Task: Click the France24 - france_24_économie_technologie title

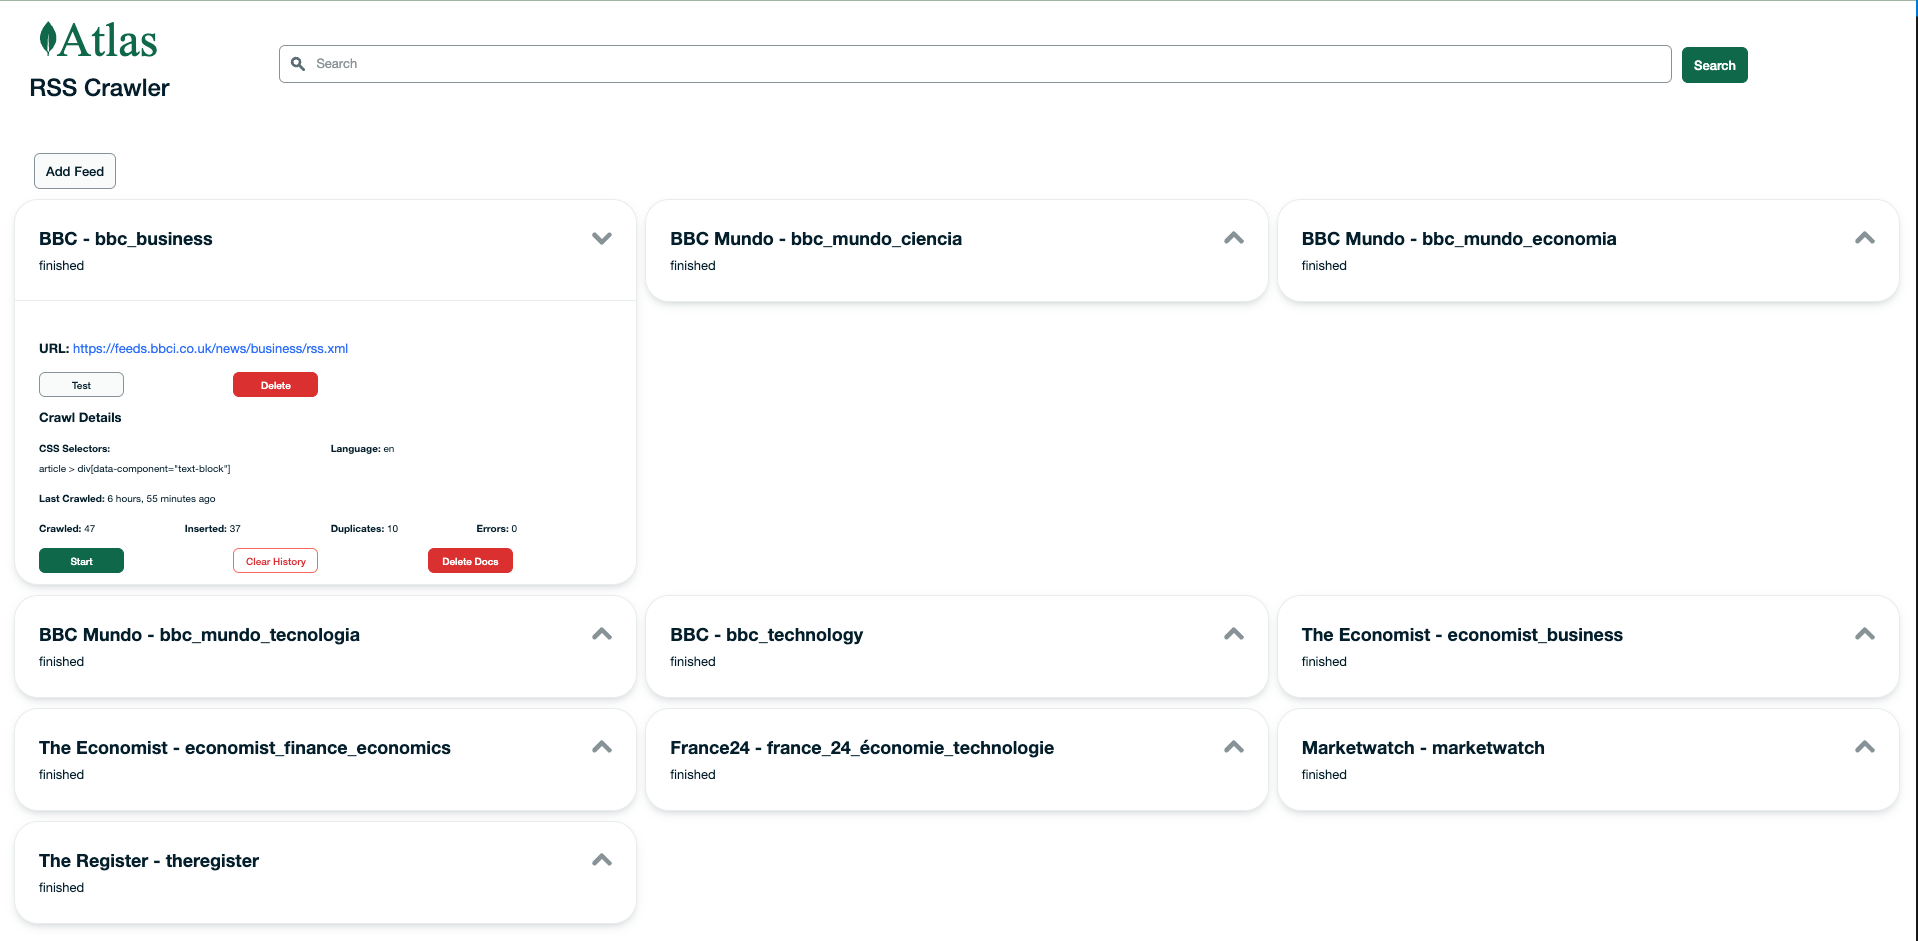Action: (x=862, y=748)
